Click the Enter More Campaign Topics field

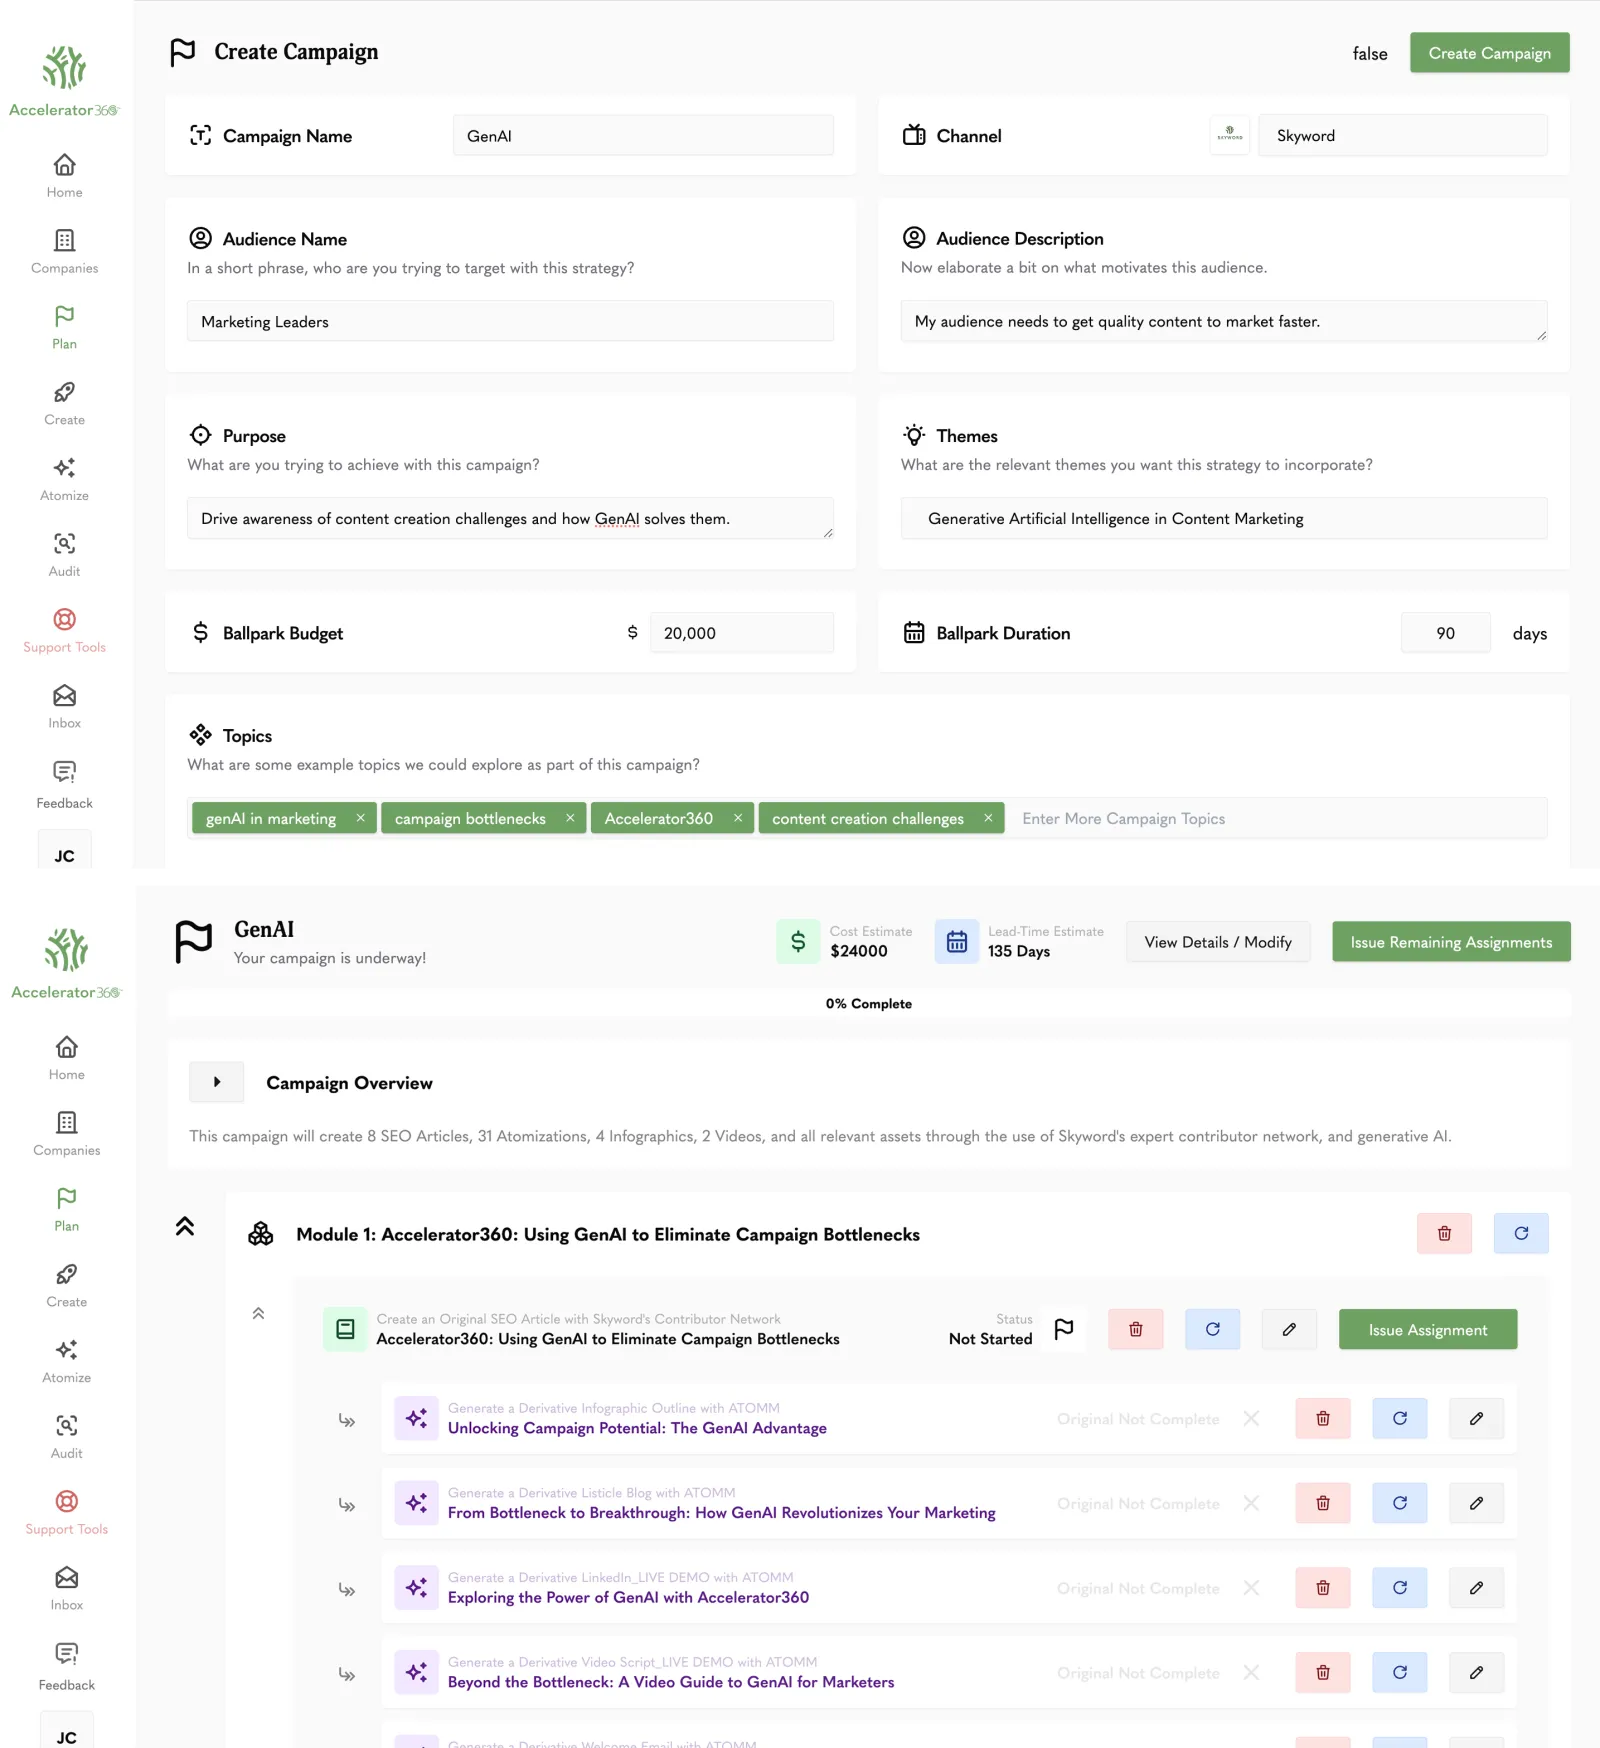pos(1276,818)
